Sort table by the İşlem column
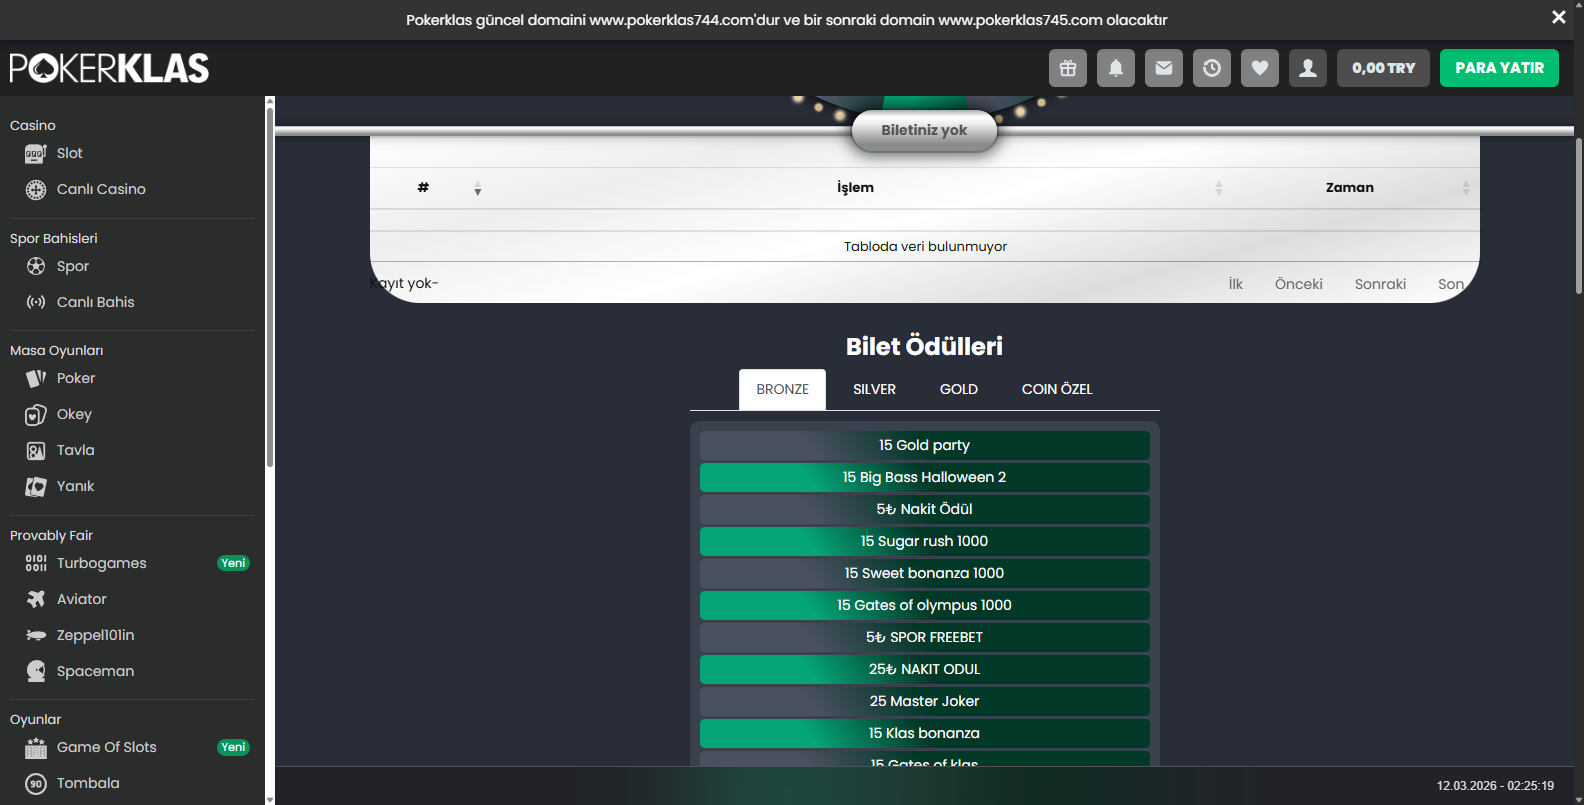The height and width of the screenshot is (805, 1584). 855,188
